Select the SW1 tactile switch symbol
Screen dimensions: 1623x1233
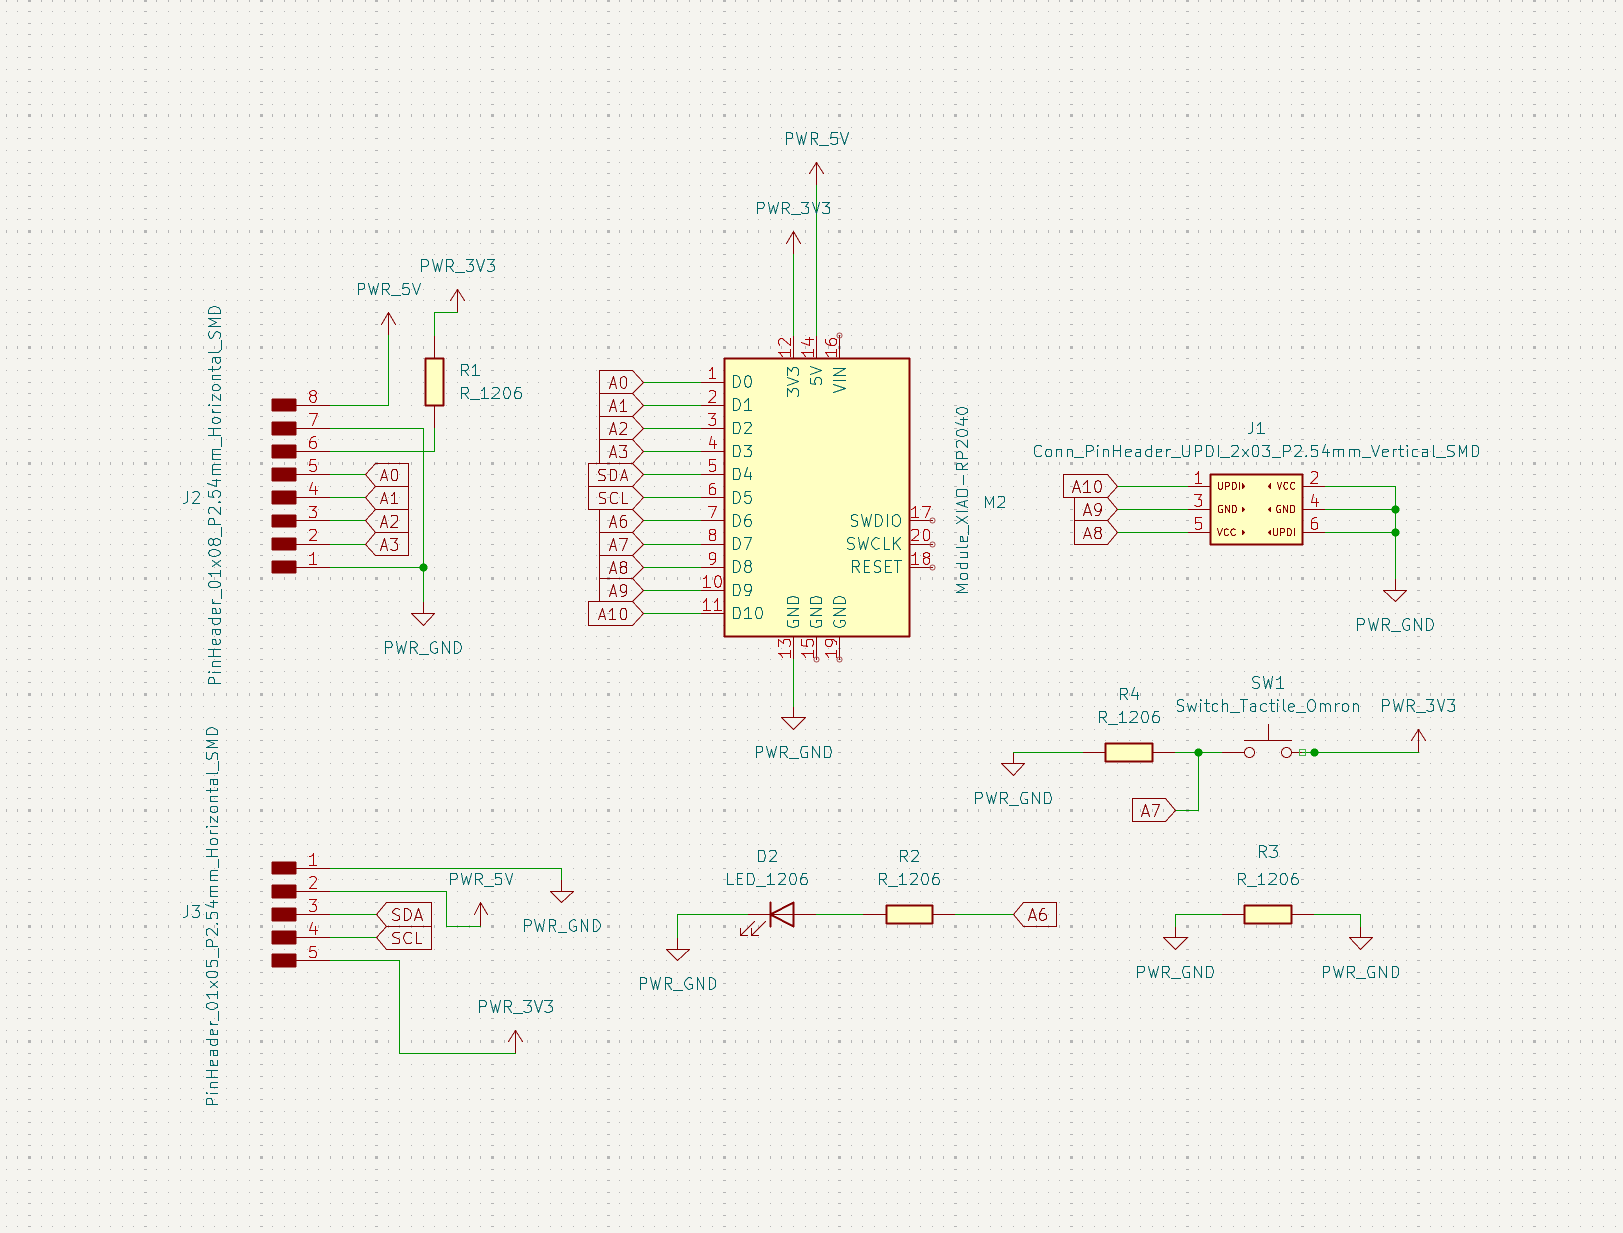(x=1268, y=750)
